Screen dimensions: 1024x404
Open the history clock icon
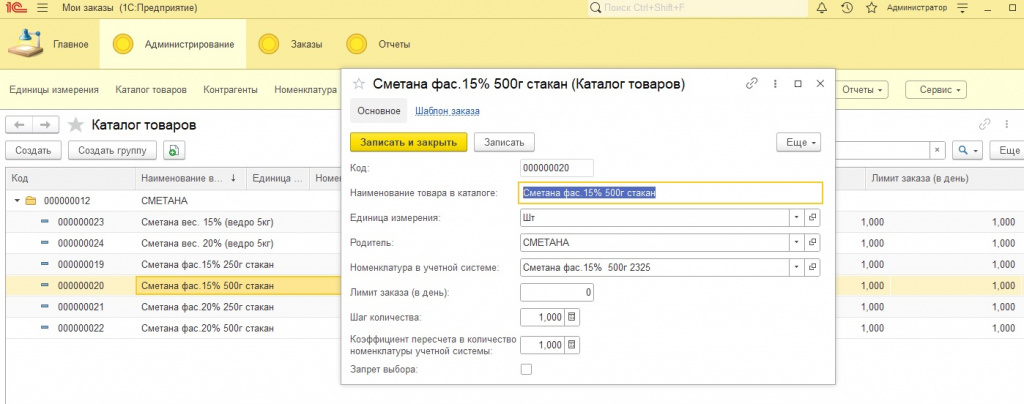tap(846, 8)
